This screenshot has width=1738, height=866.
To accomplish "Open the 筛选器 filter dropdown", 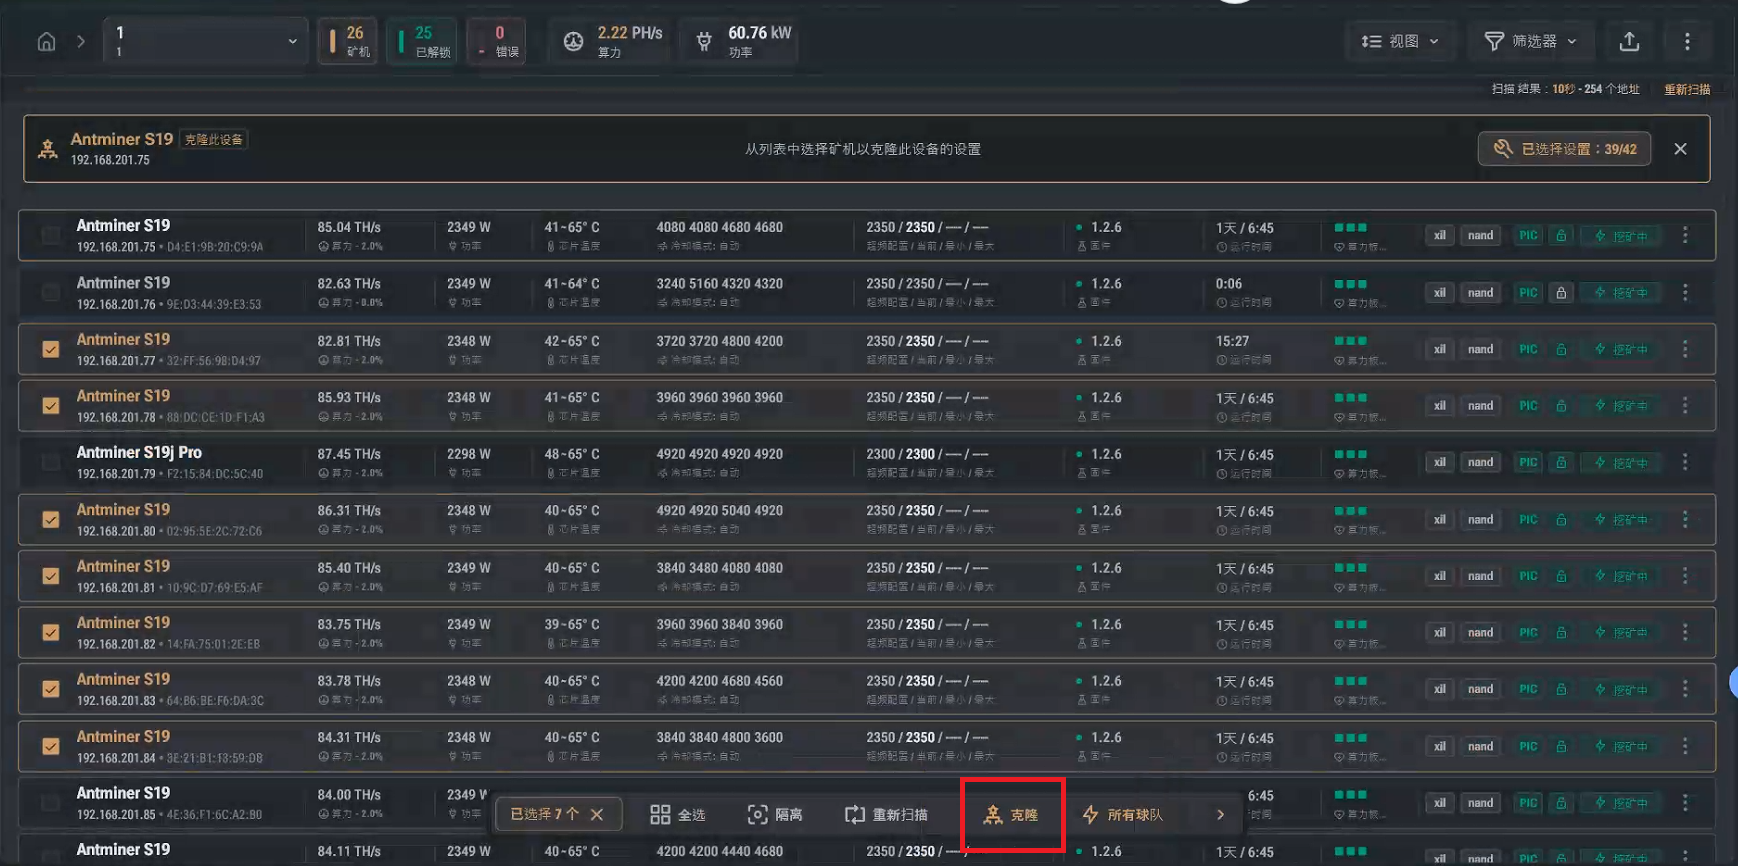I will [x=1530, y=41].
